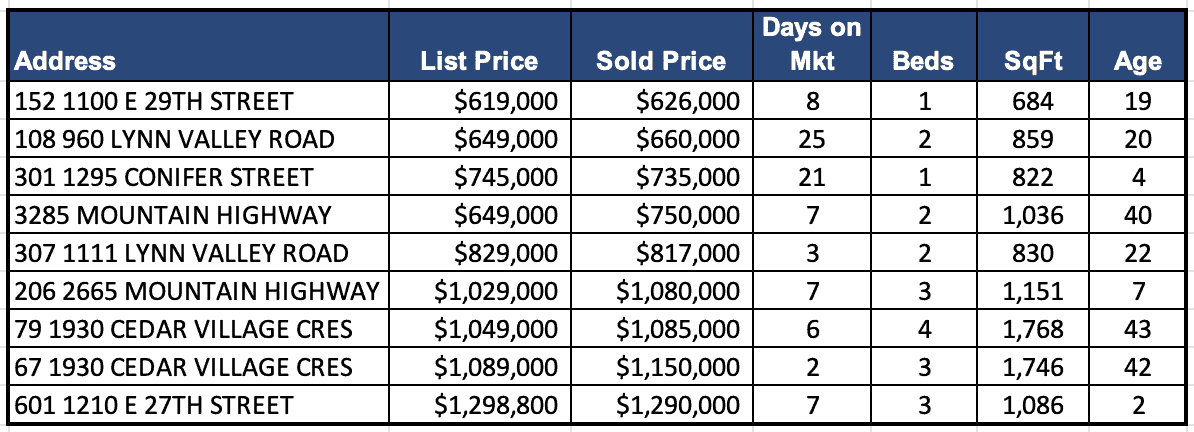This screenshot has height=432, width=1194.
Task: Select the 301 1295 CONIFER STREET cell
Action: [x=165, y=177]
